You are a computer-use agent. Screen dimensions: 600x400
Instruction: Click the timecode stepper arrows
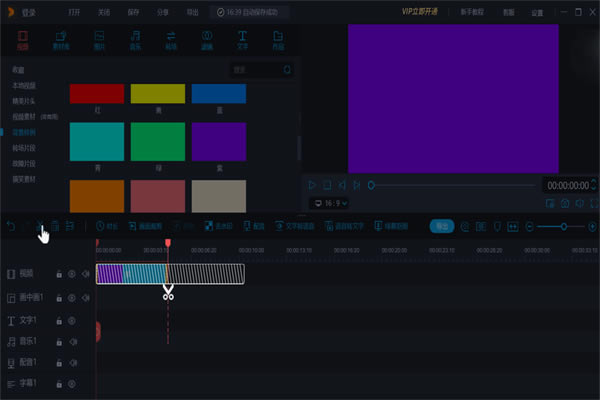click(x=592, y=185)
